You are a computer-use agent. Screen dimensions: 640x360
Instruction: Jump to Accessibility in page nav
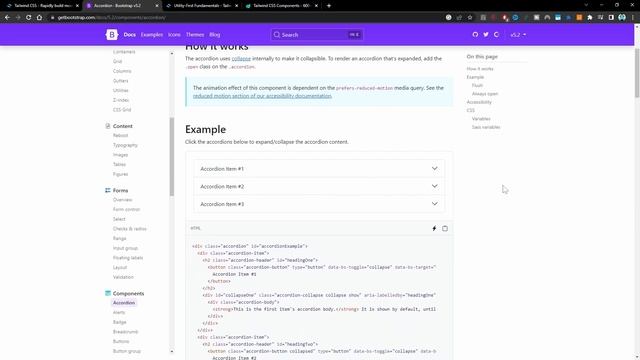(x=479, y=102)
